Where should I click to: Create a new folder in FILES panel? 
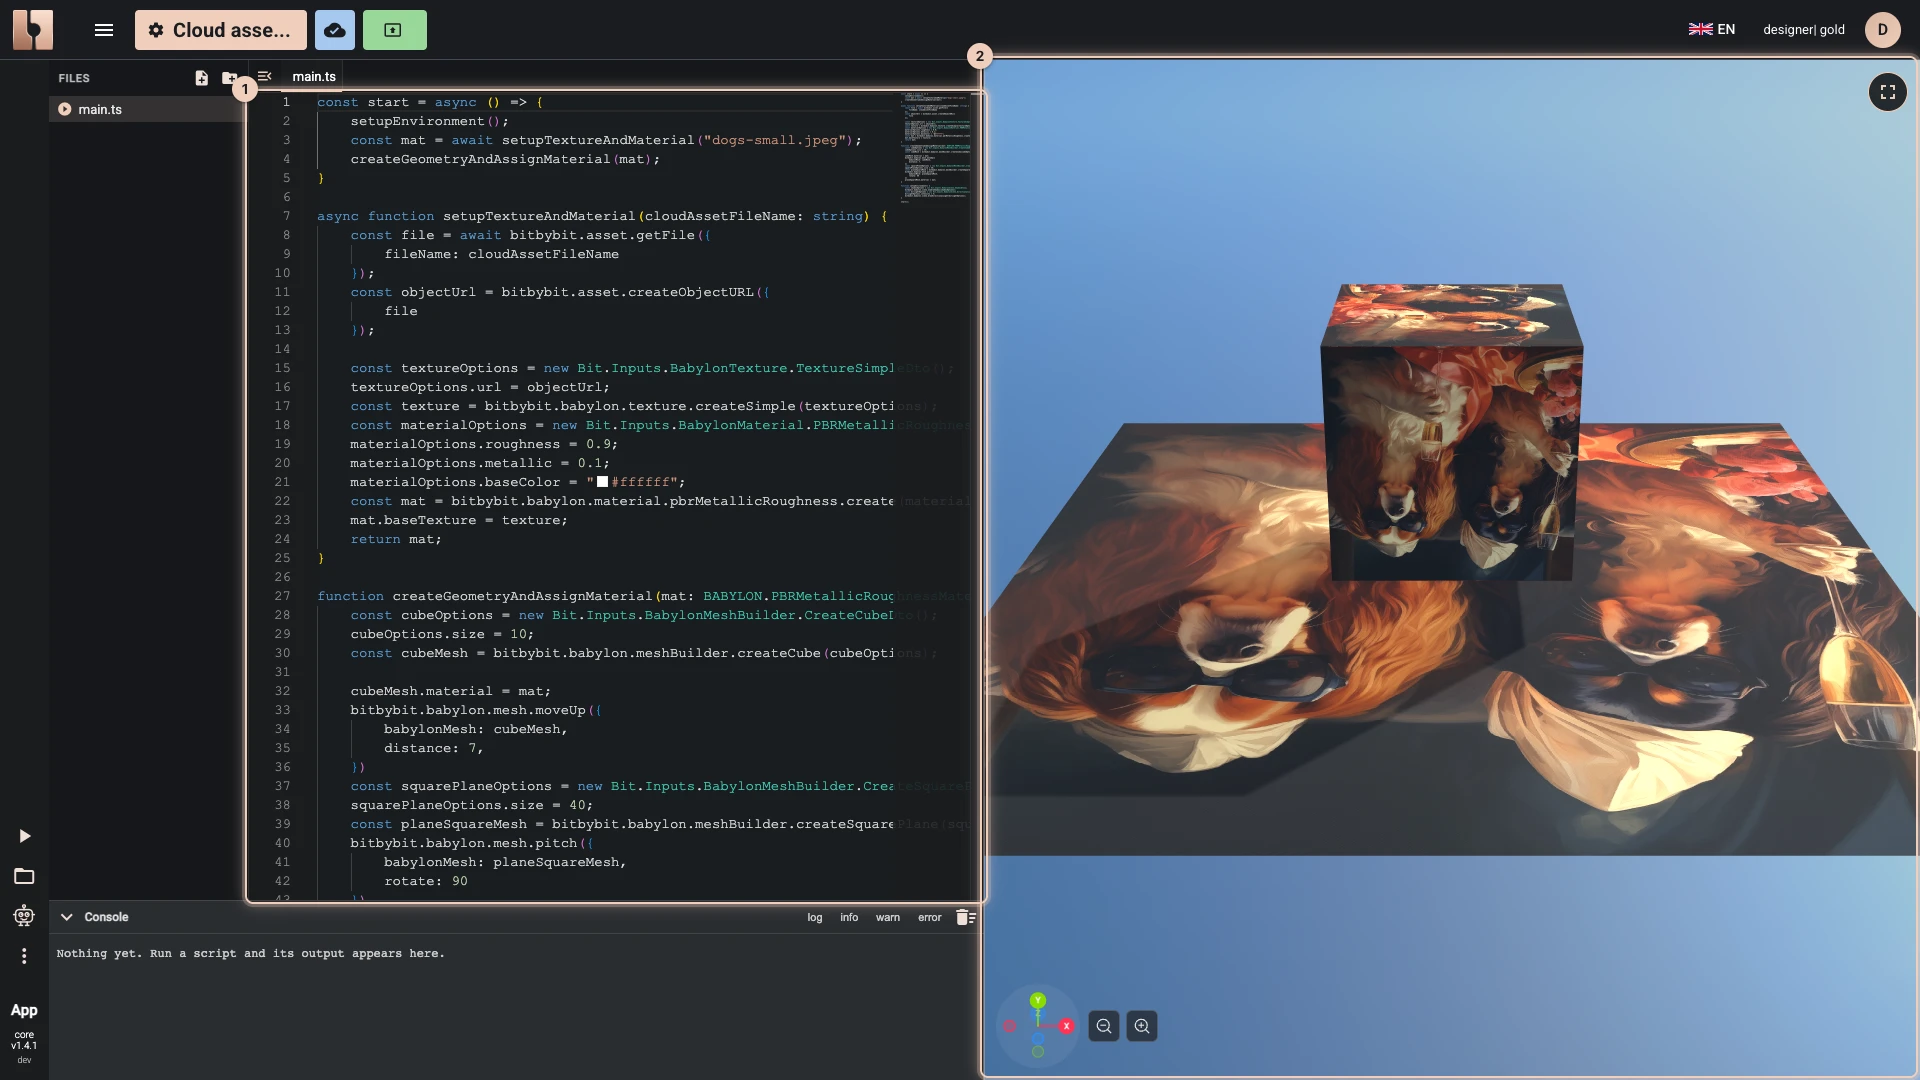(229, 78)
